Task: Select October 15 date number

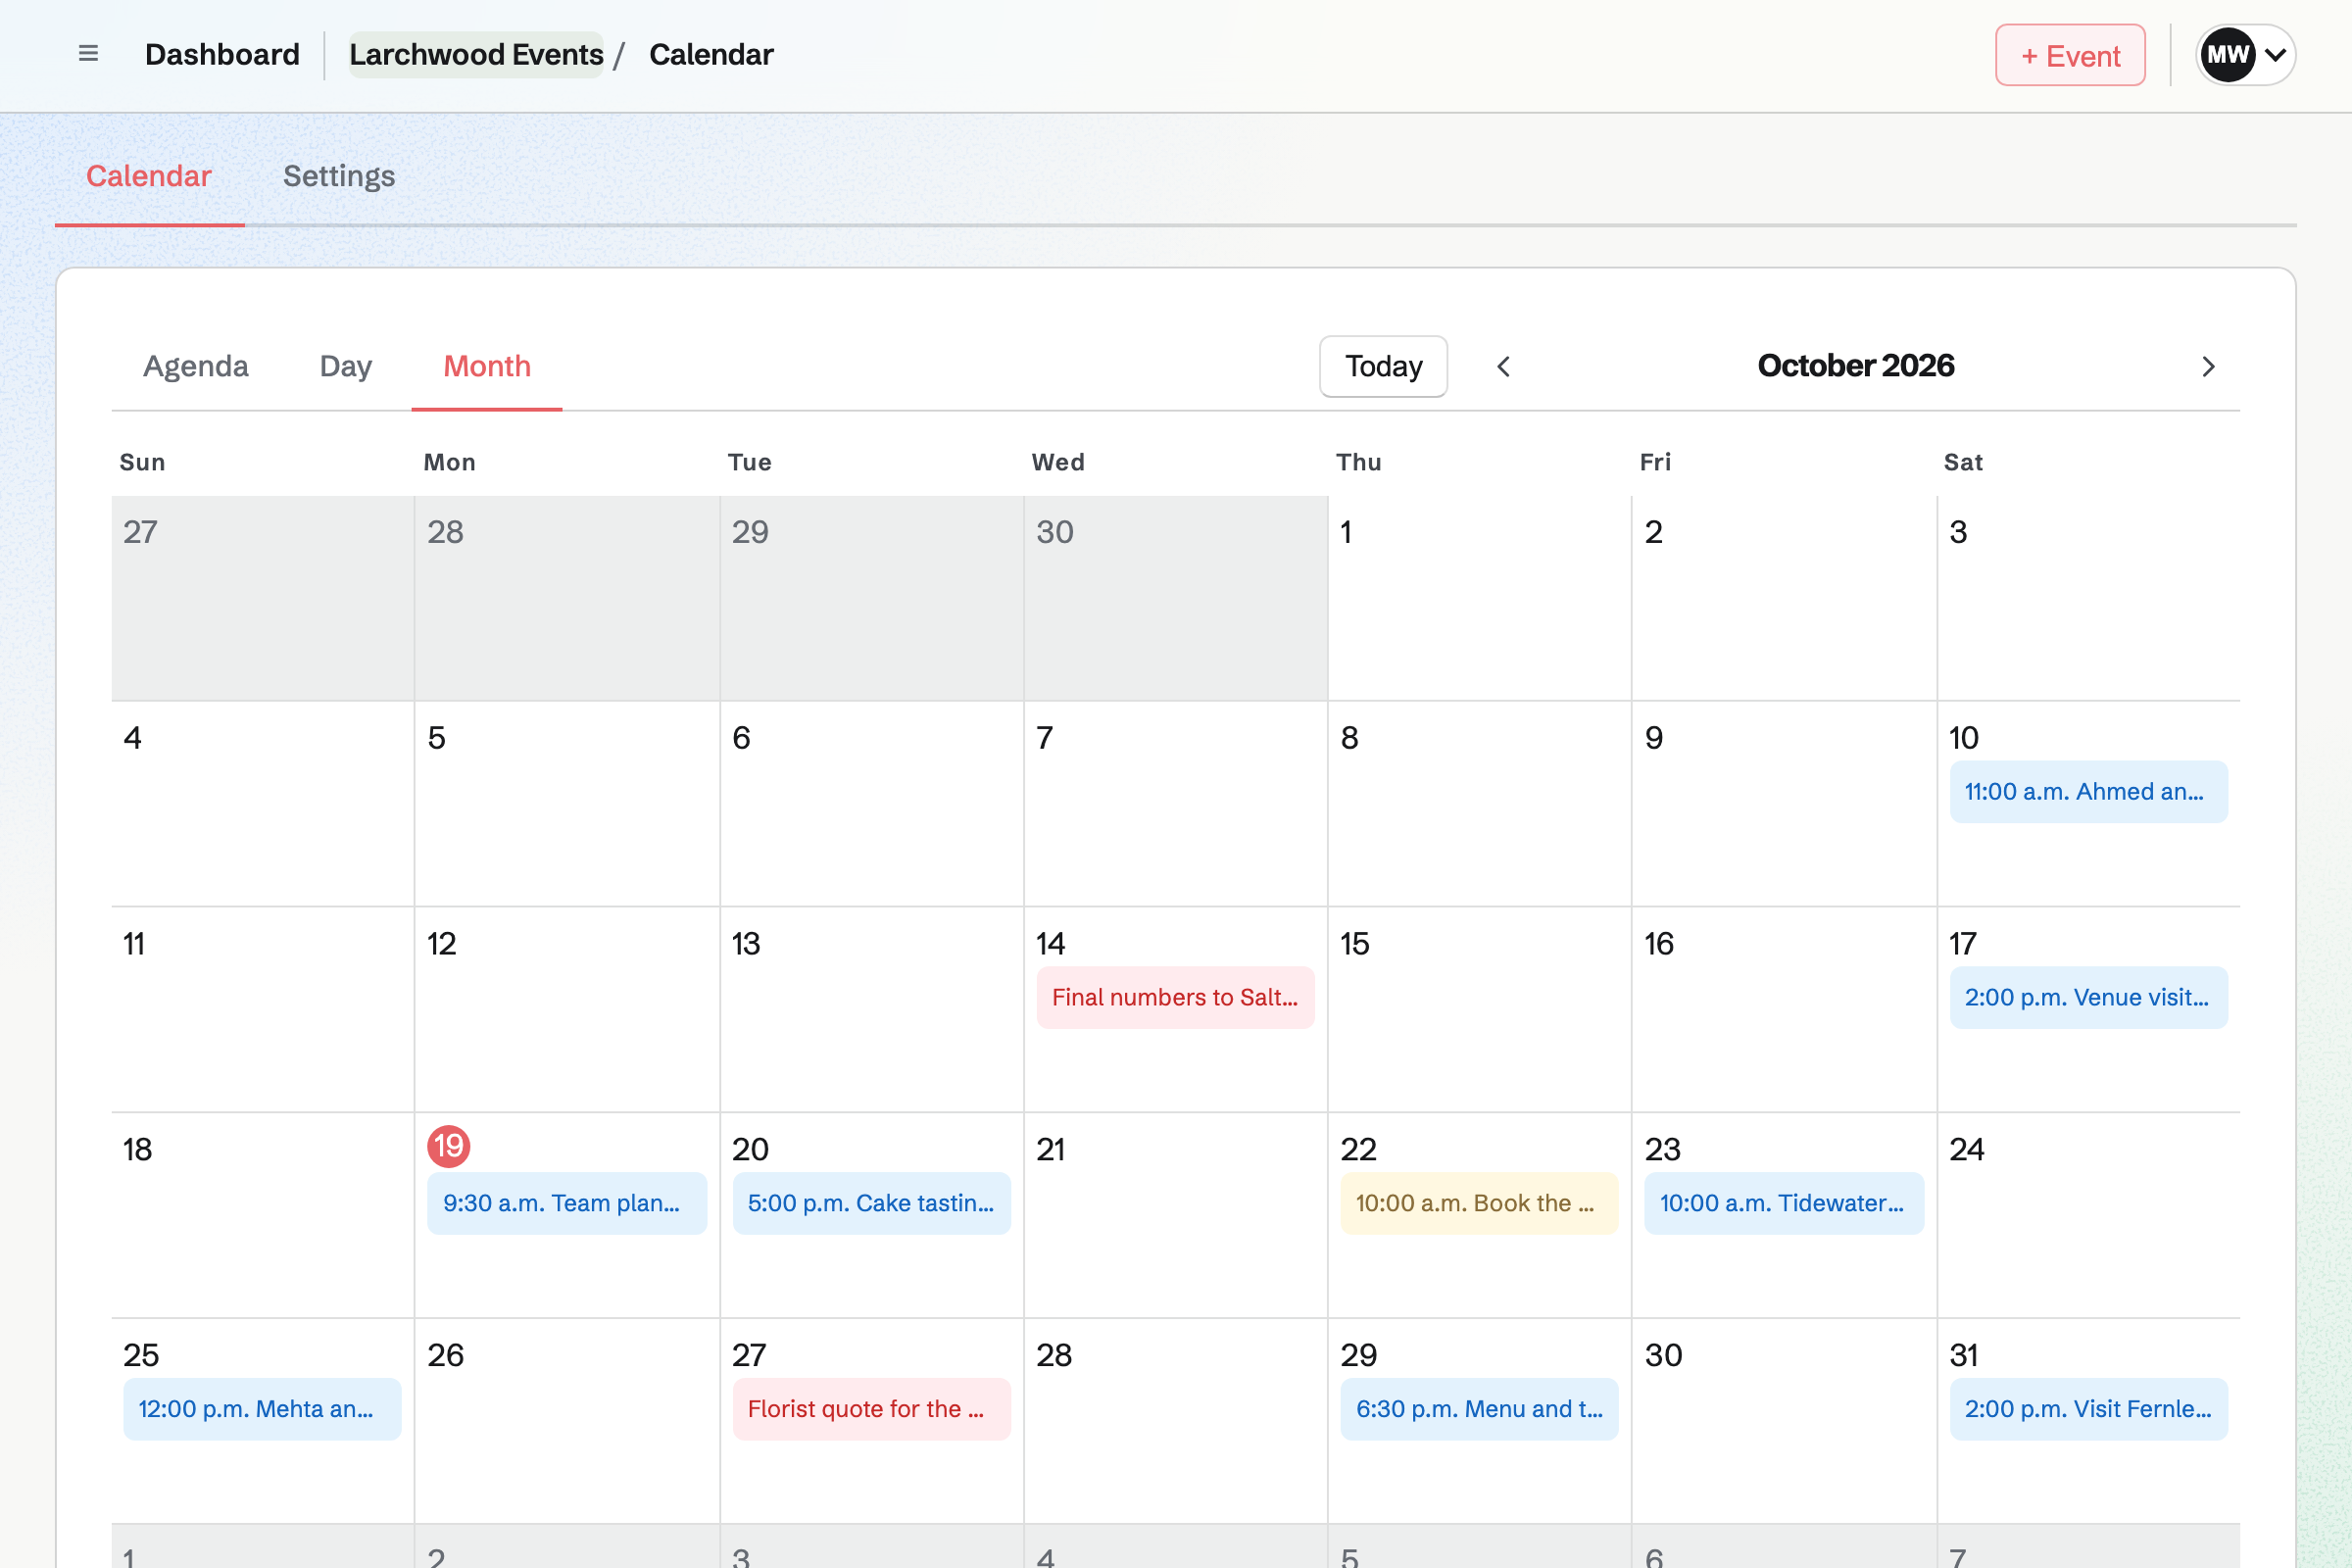Action: pos(1354,943)
